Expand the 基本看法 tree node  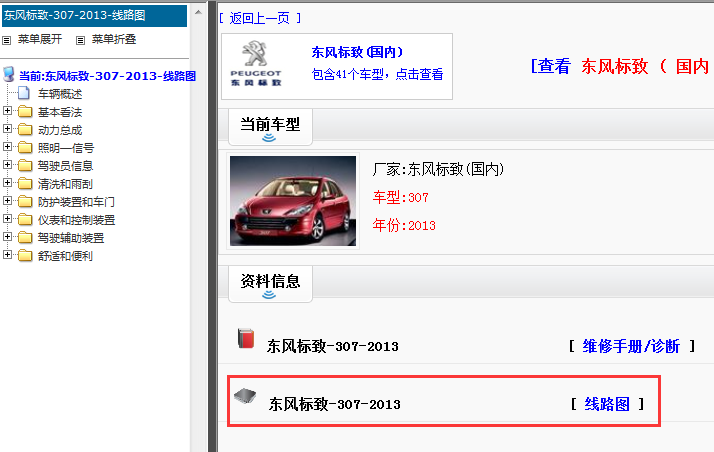(x=7, y=111)
